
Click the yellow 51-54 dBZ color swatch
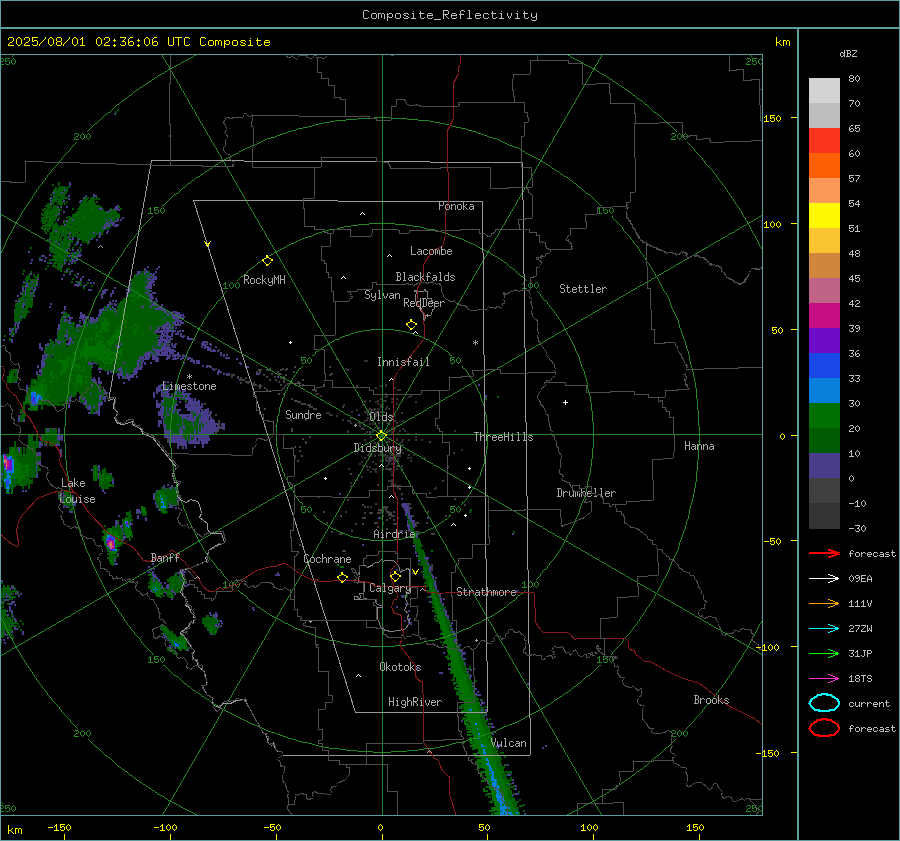click(824, 216)
